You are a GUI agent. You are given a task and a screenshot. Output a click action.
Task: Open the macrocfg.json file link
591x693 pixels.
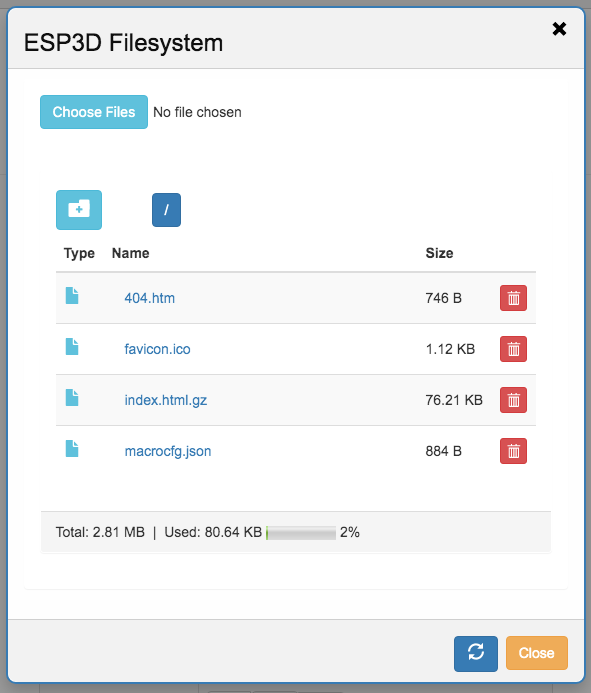168,451
